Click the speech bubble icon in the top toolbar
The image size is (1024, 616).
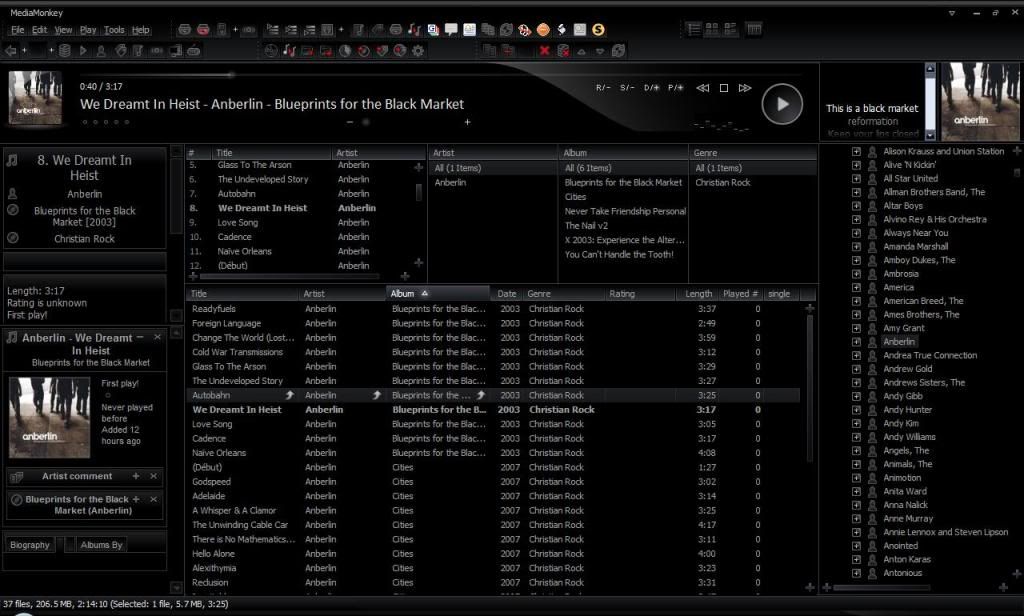point(451,30)
